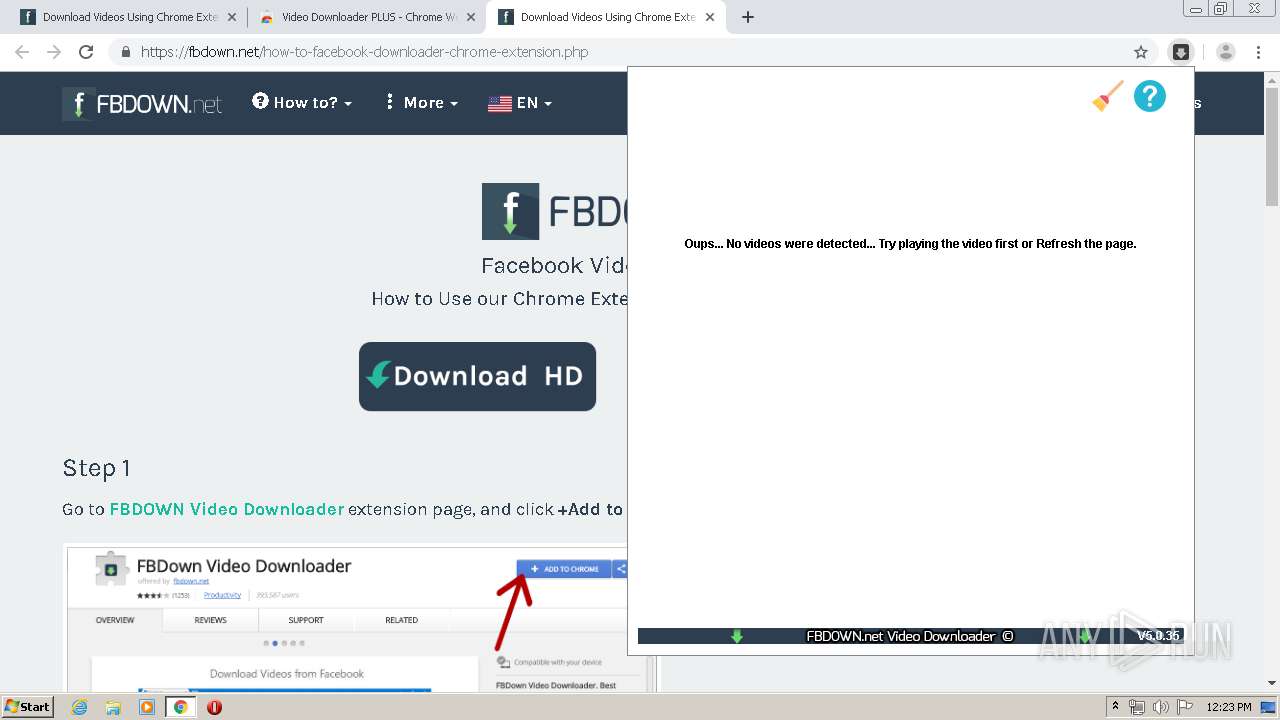This screenshot has height=720, width=1280.
Task: Click the Download HD button
Action: coord(477,376)
